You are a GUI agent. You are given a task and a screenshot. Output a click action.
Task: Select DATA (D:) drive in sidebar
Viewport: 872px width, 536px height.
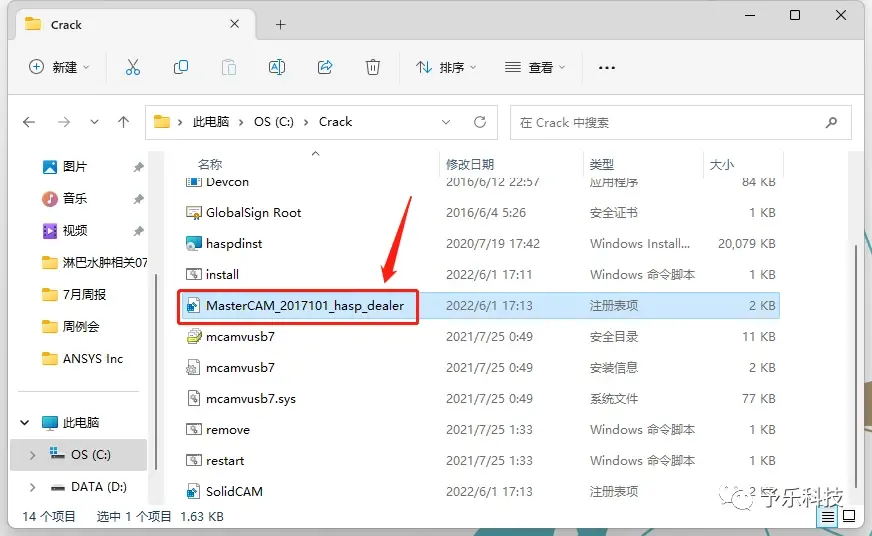click(x=98, y=487)
